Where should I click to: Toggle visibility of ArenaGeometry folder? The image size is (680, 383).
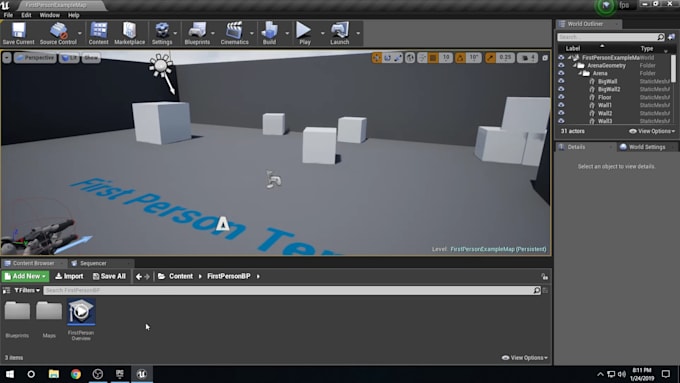[561, 65]
